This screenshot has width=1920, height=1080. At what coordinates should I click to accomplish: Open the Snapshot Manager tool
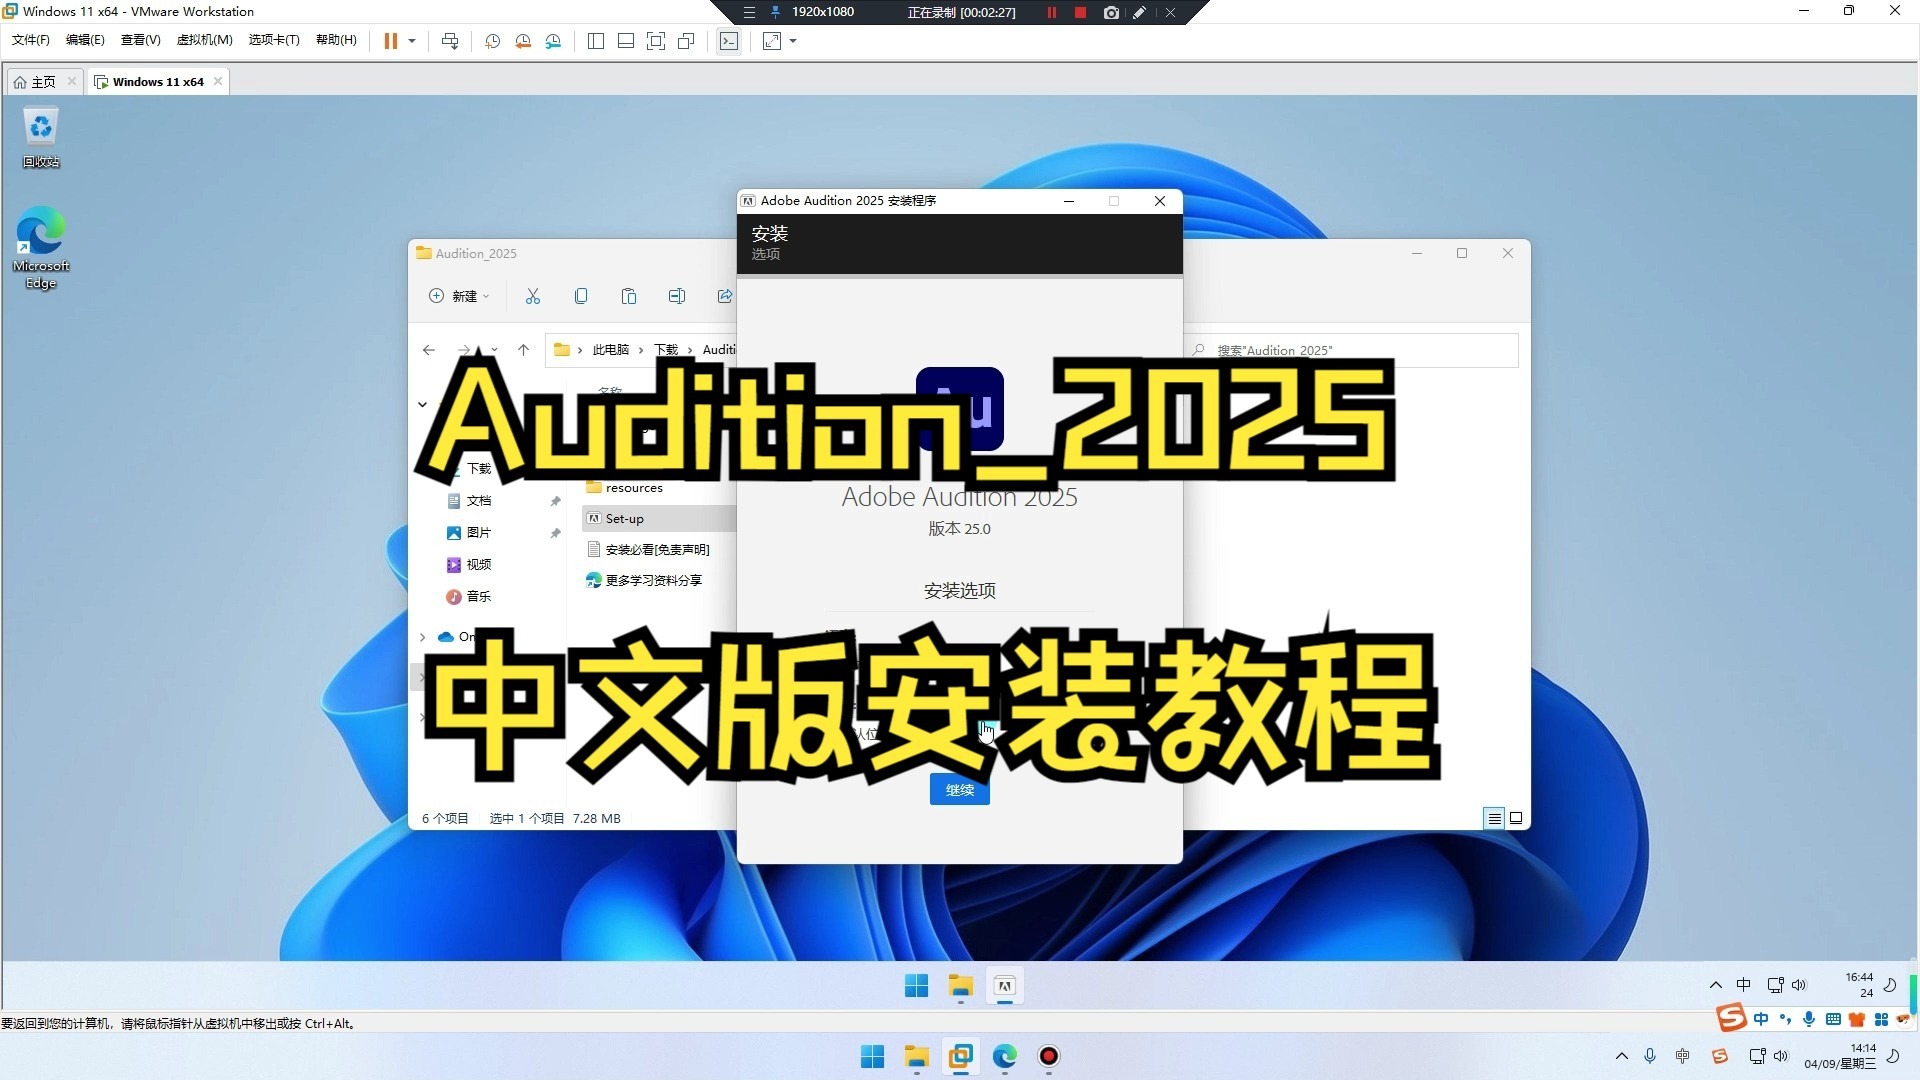[x=553, y=41]
